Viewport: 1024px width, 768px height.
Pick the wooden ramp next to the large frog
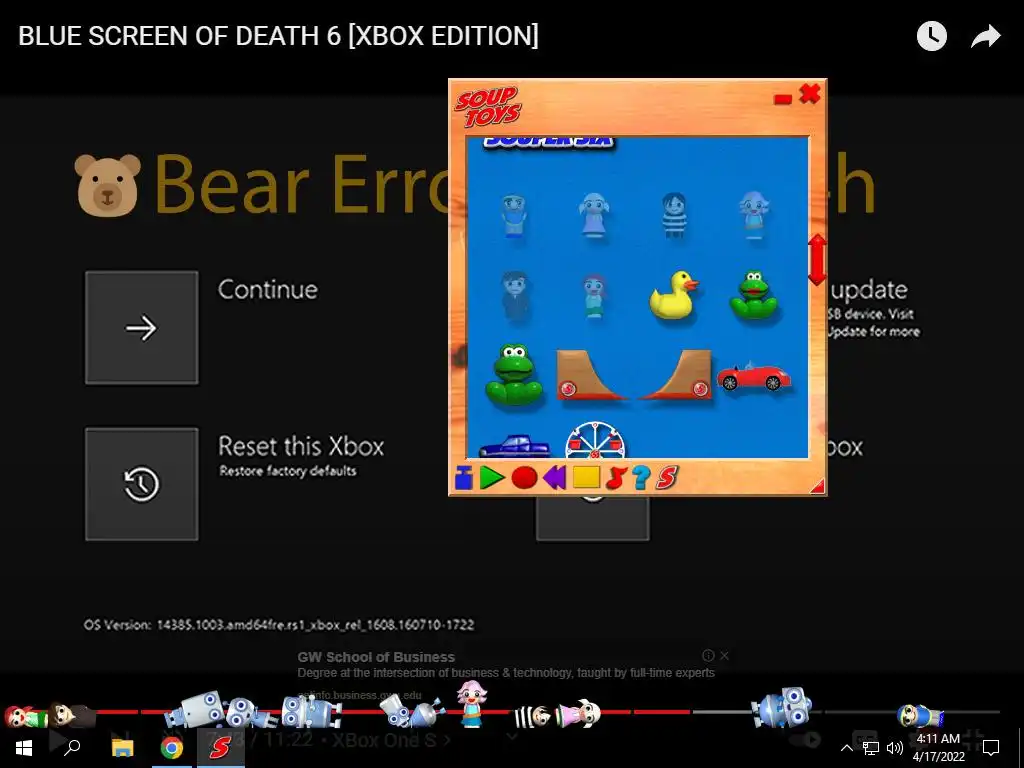[591, 375]
